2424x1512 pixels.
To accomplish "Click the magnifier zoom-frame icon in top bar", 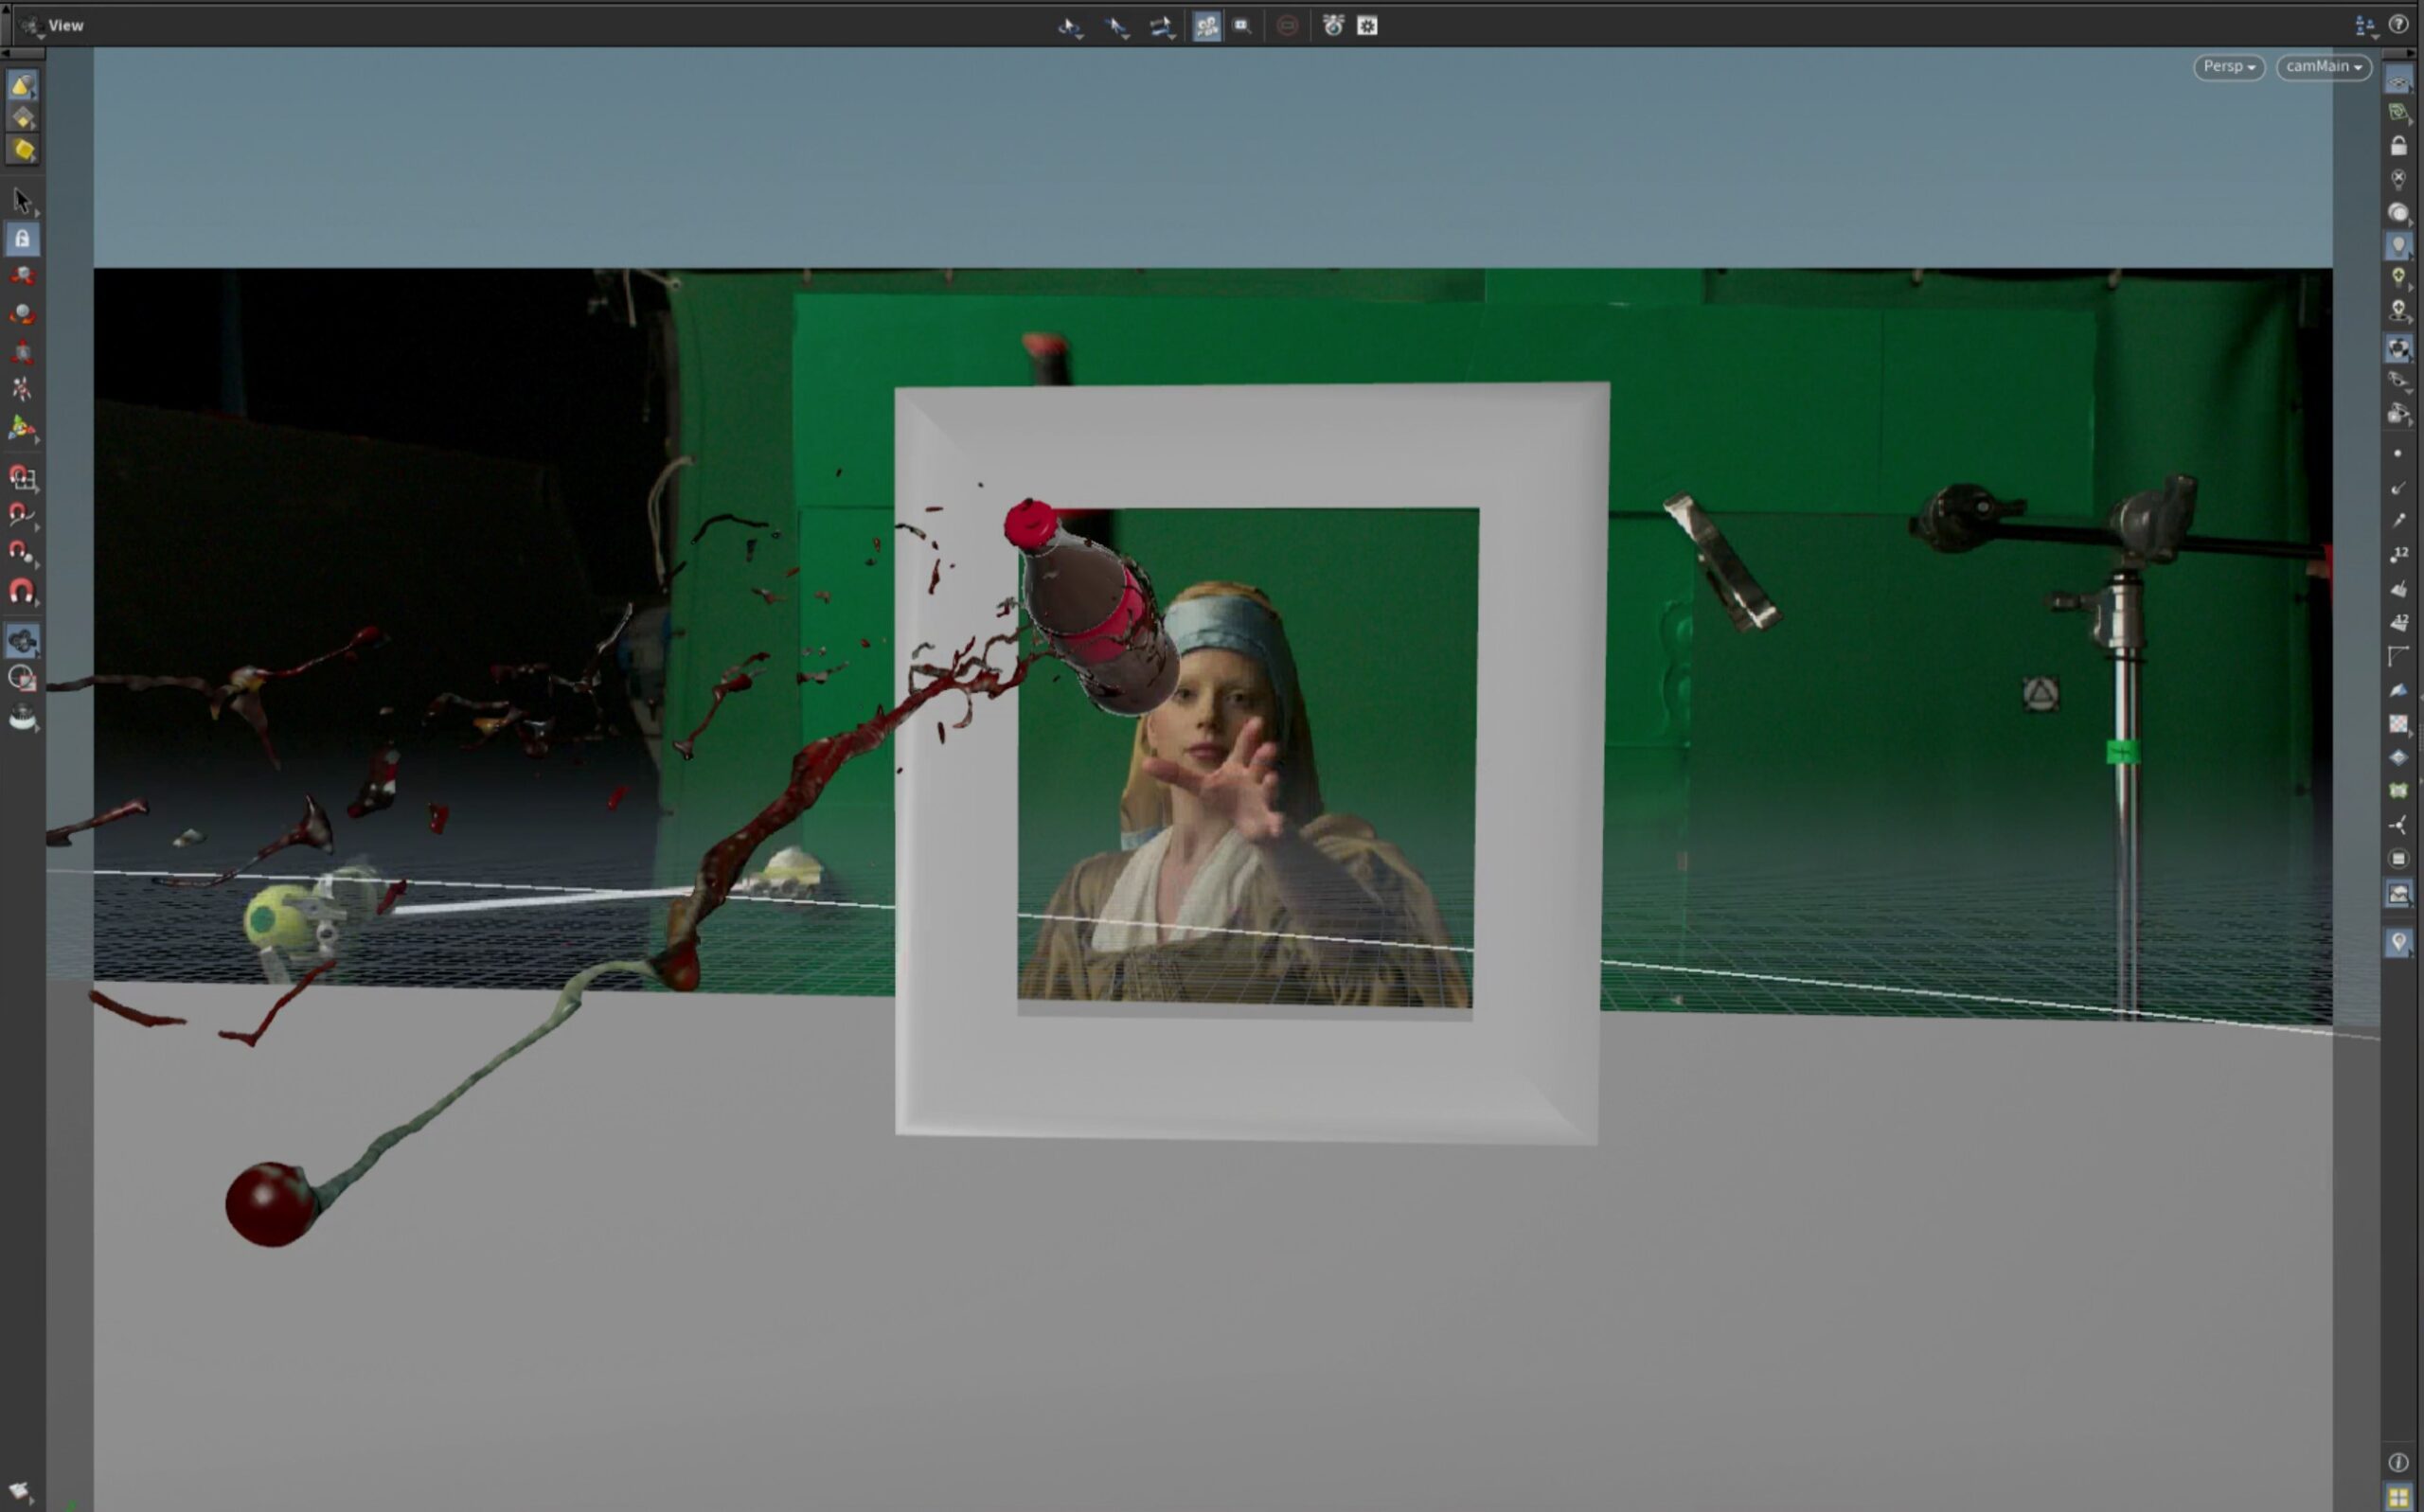I will coord(1242,26).
